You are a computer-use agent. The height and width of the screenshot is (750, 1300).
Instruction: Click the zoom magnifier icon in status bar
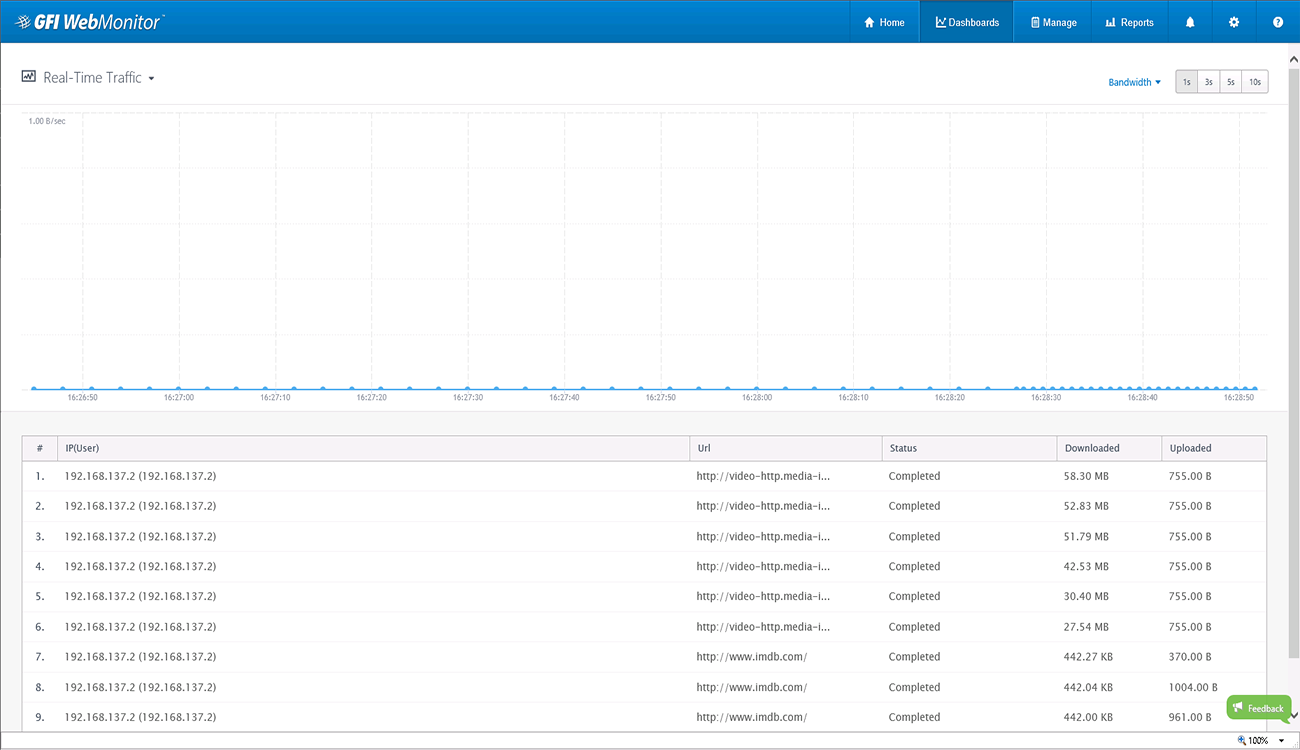(x=1242, y=741)
